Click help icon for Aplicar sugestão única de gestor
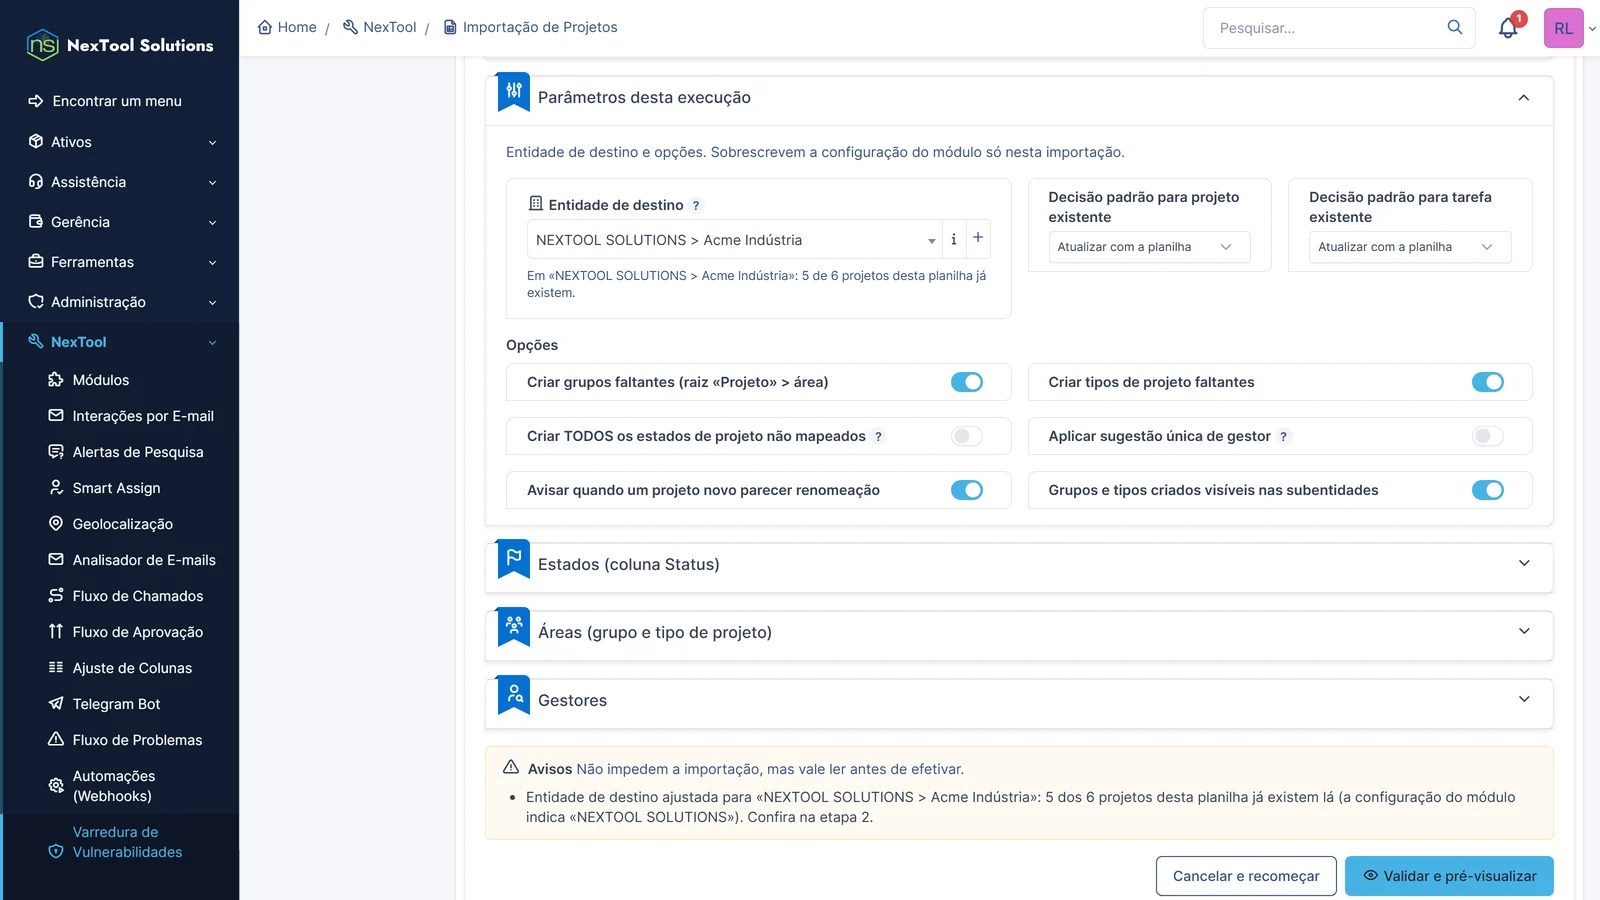Image resolution: width=1600 pixels, height=900 pixels. tap(1284, 436)
